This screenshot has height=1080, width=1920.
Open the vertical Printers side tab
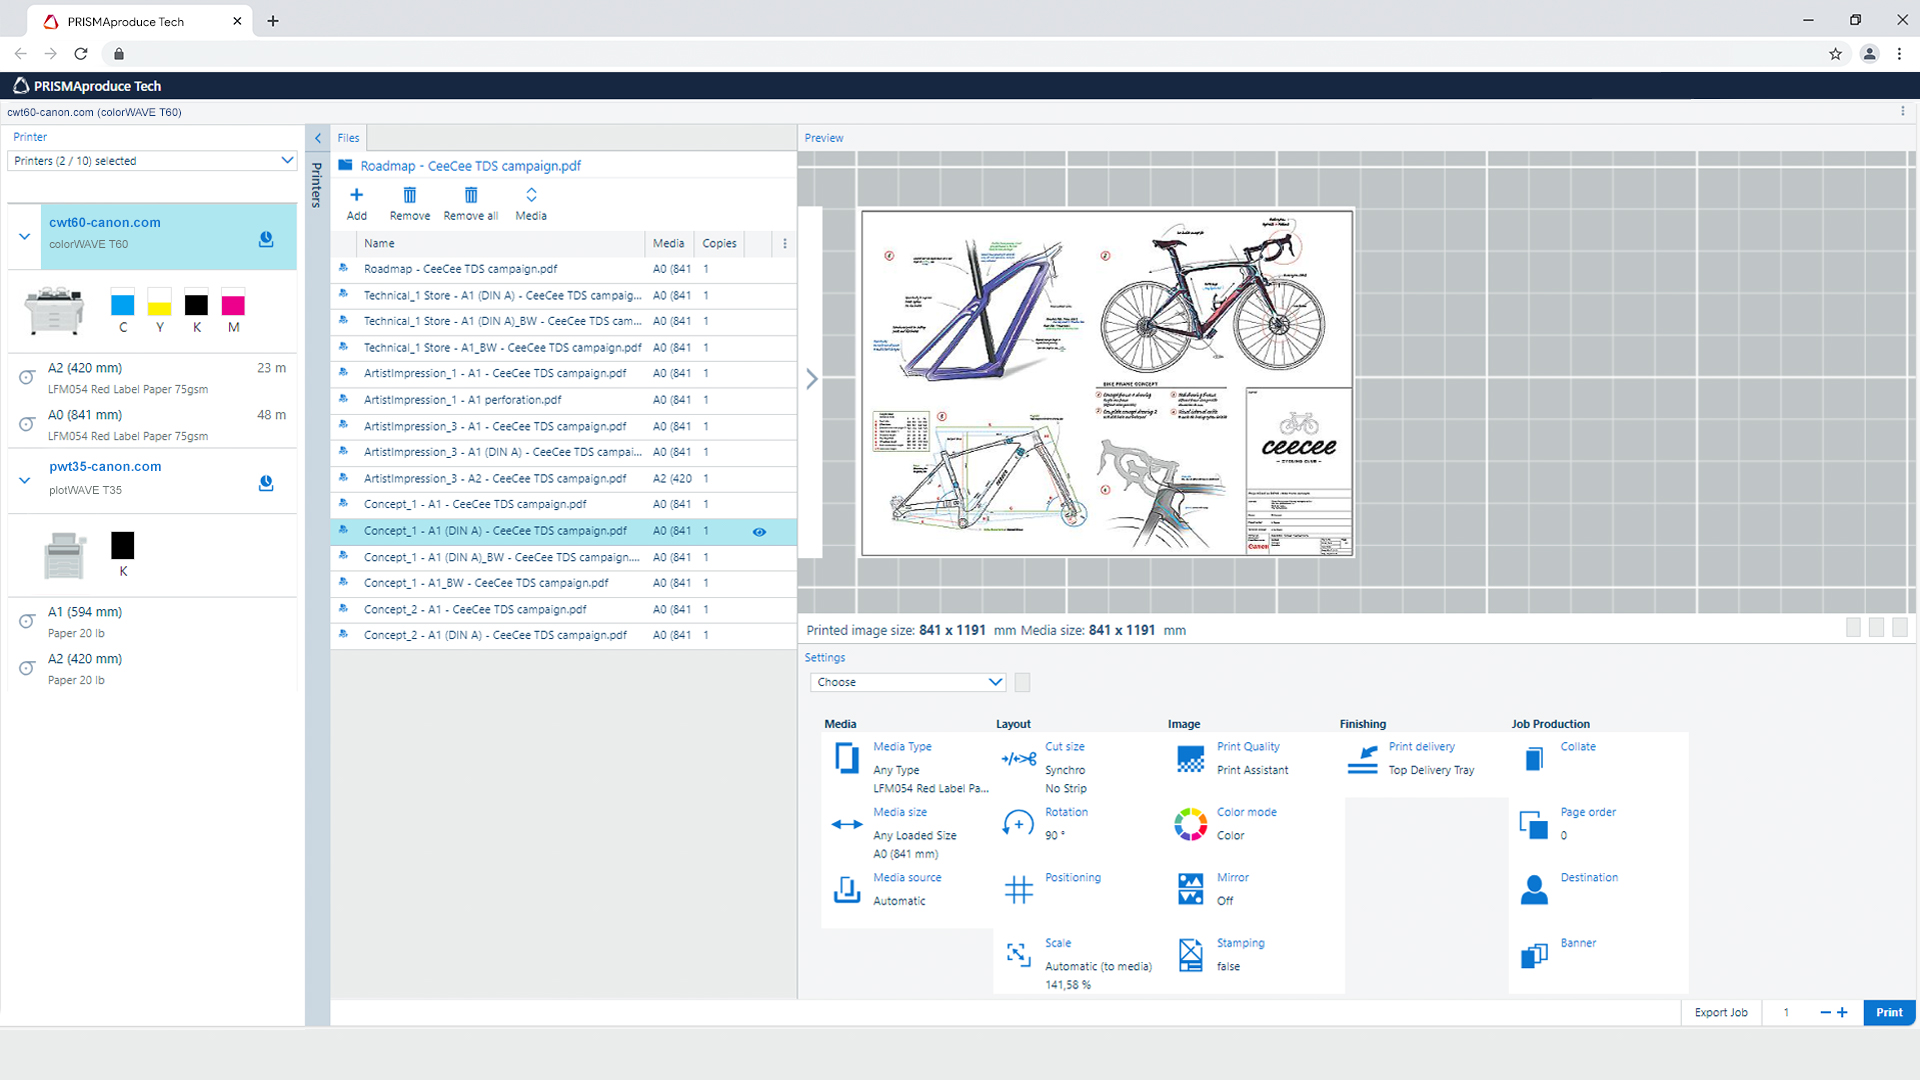tap(317, 184)
